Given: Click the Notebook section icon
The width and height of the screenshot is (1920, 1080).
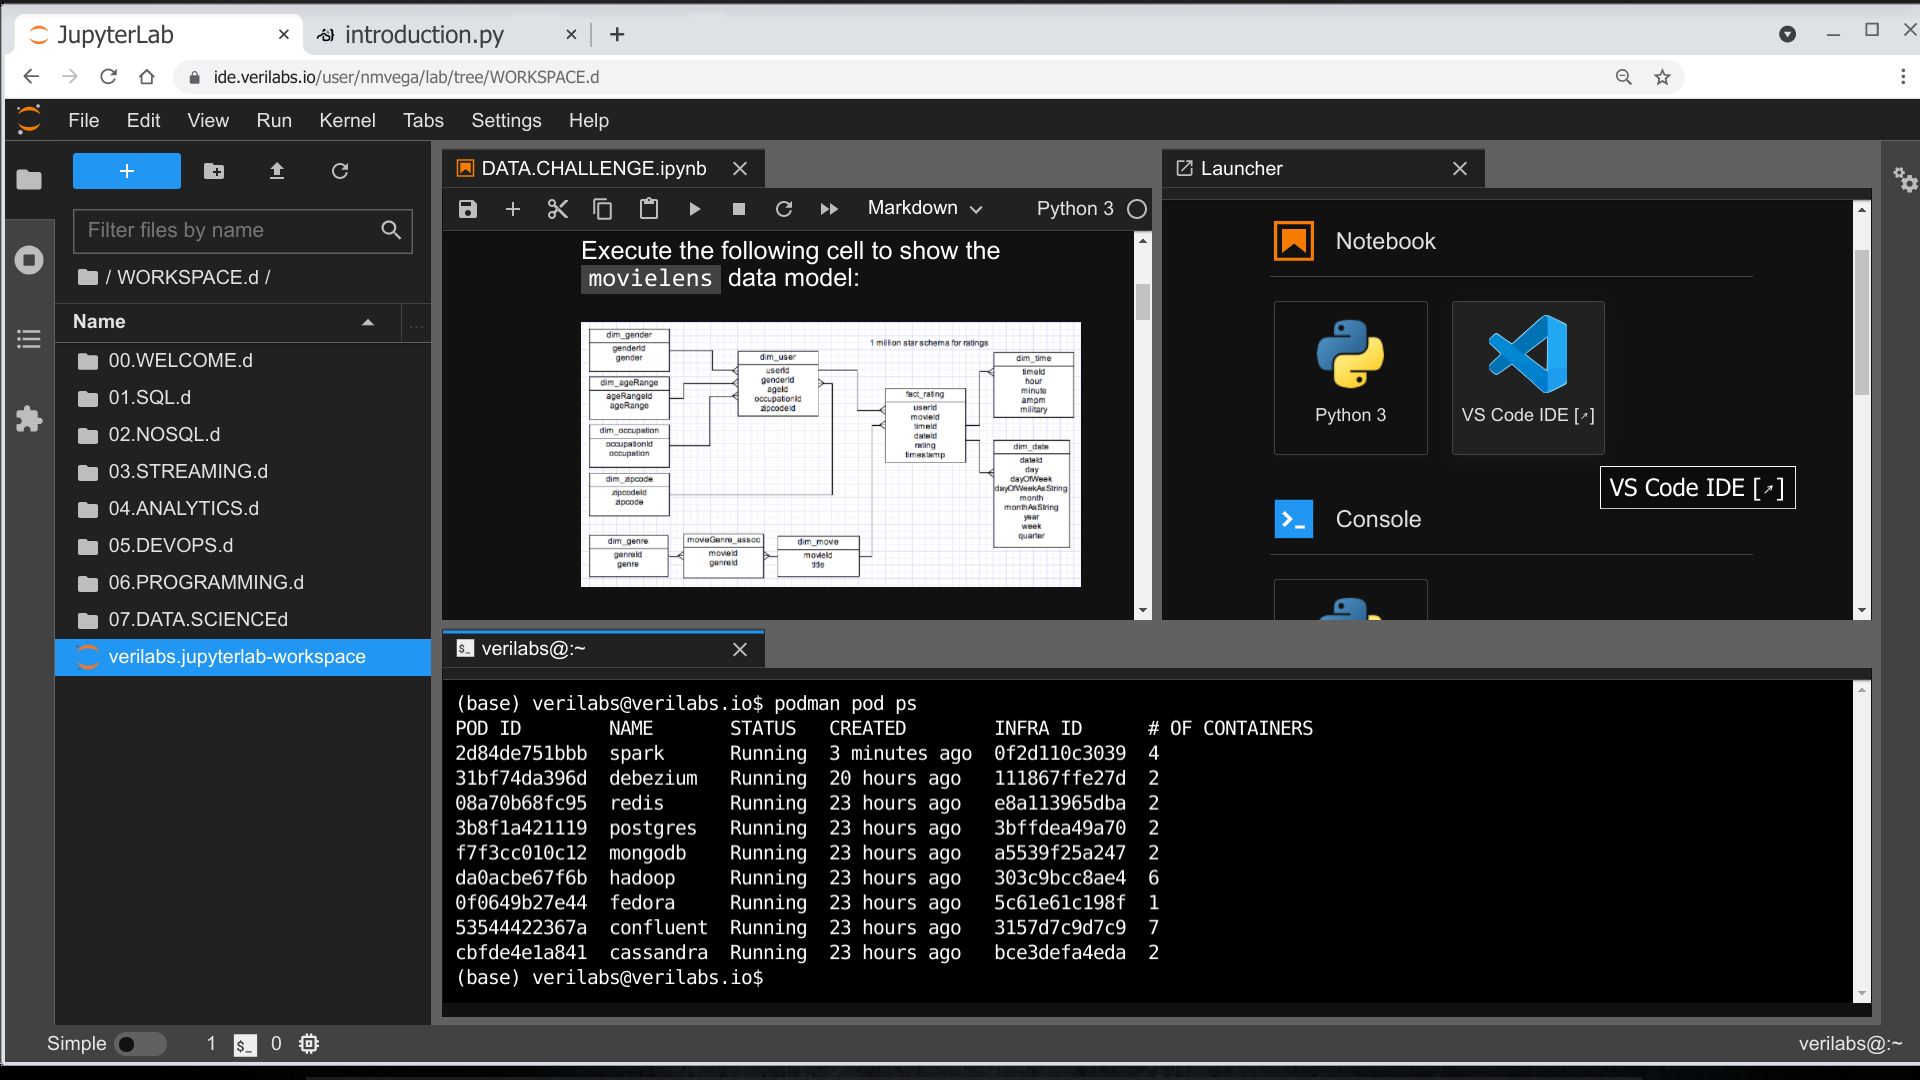Looking at the screenshot, I should 1294,241.
